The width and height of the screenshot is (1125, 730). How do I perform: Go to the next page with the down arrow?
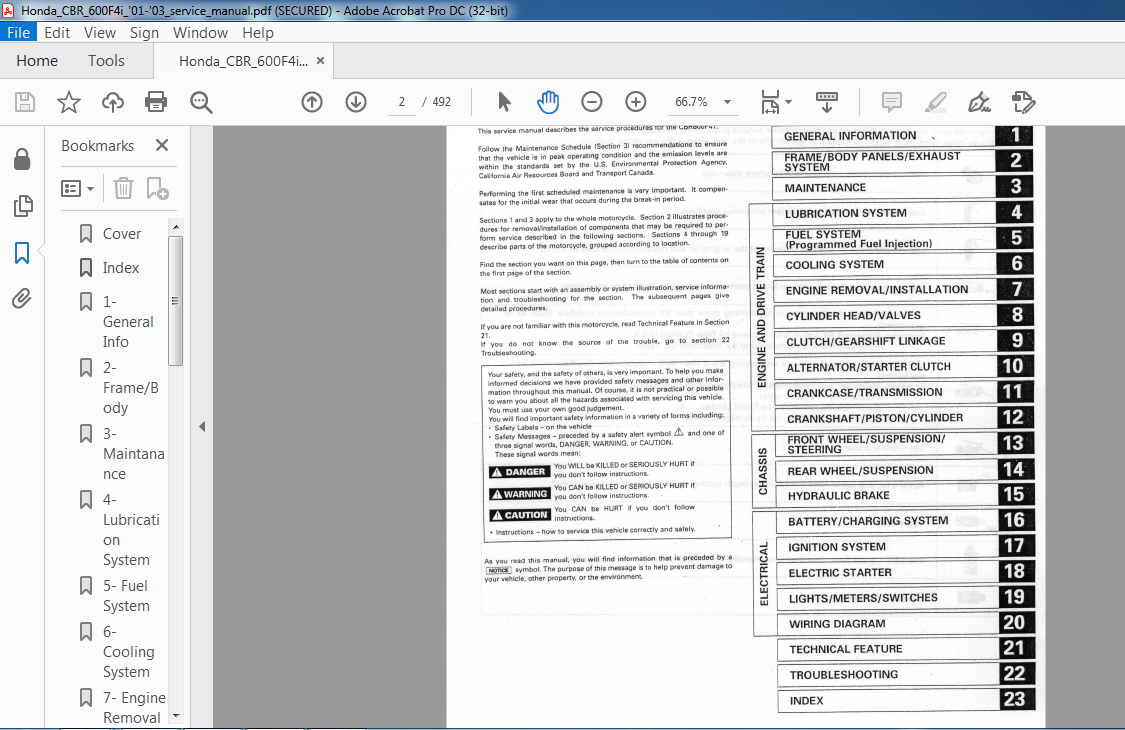(x=356, y=102)
